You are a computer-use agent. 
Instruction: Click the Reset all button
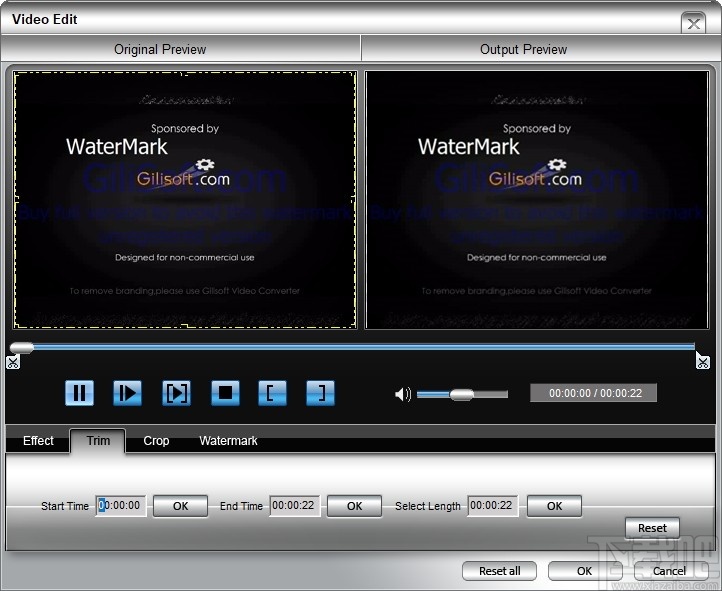point(500,571)
